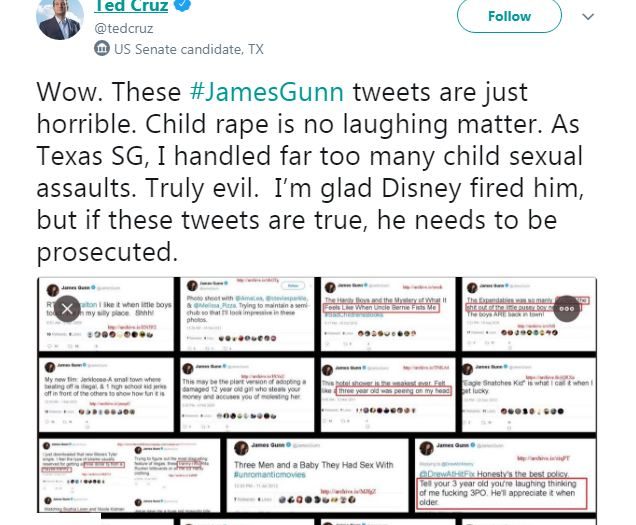636x525 pixels.
Task: Click the government building icon beside candidate label
Action: [x=102, y=48]
